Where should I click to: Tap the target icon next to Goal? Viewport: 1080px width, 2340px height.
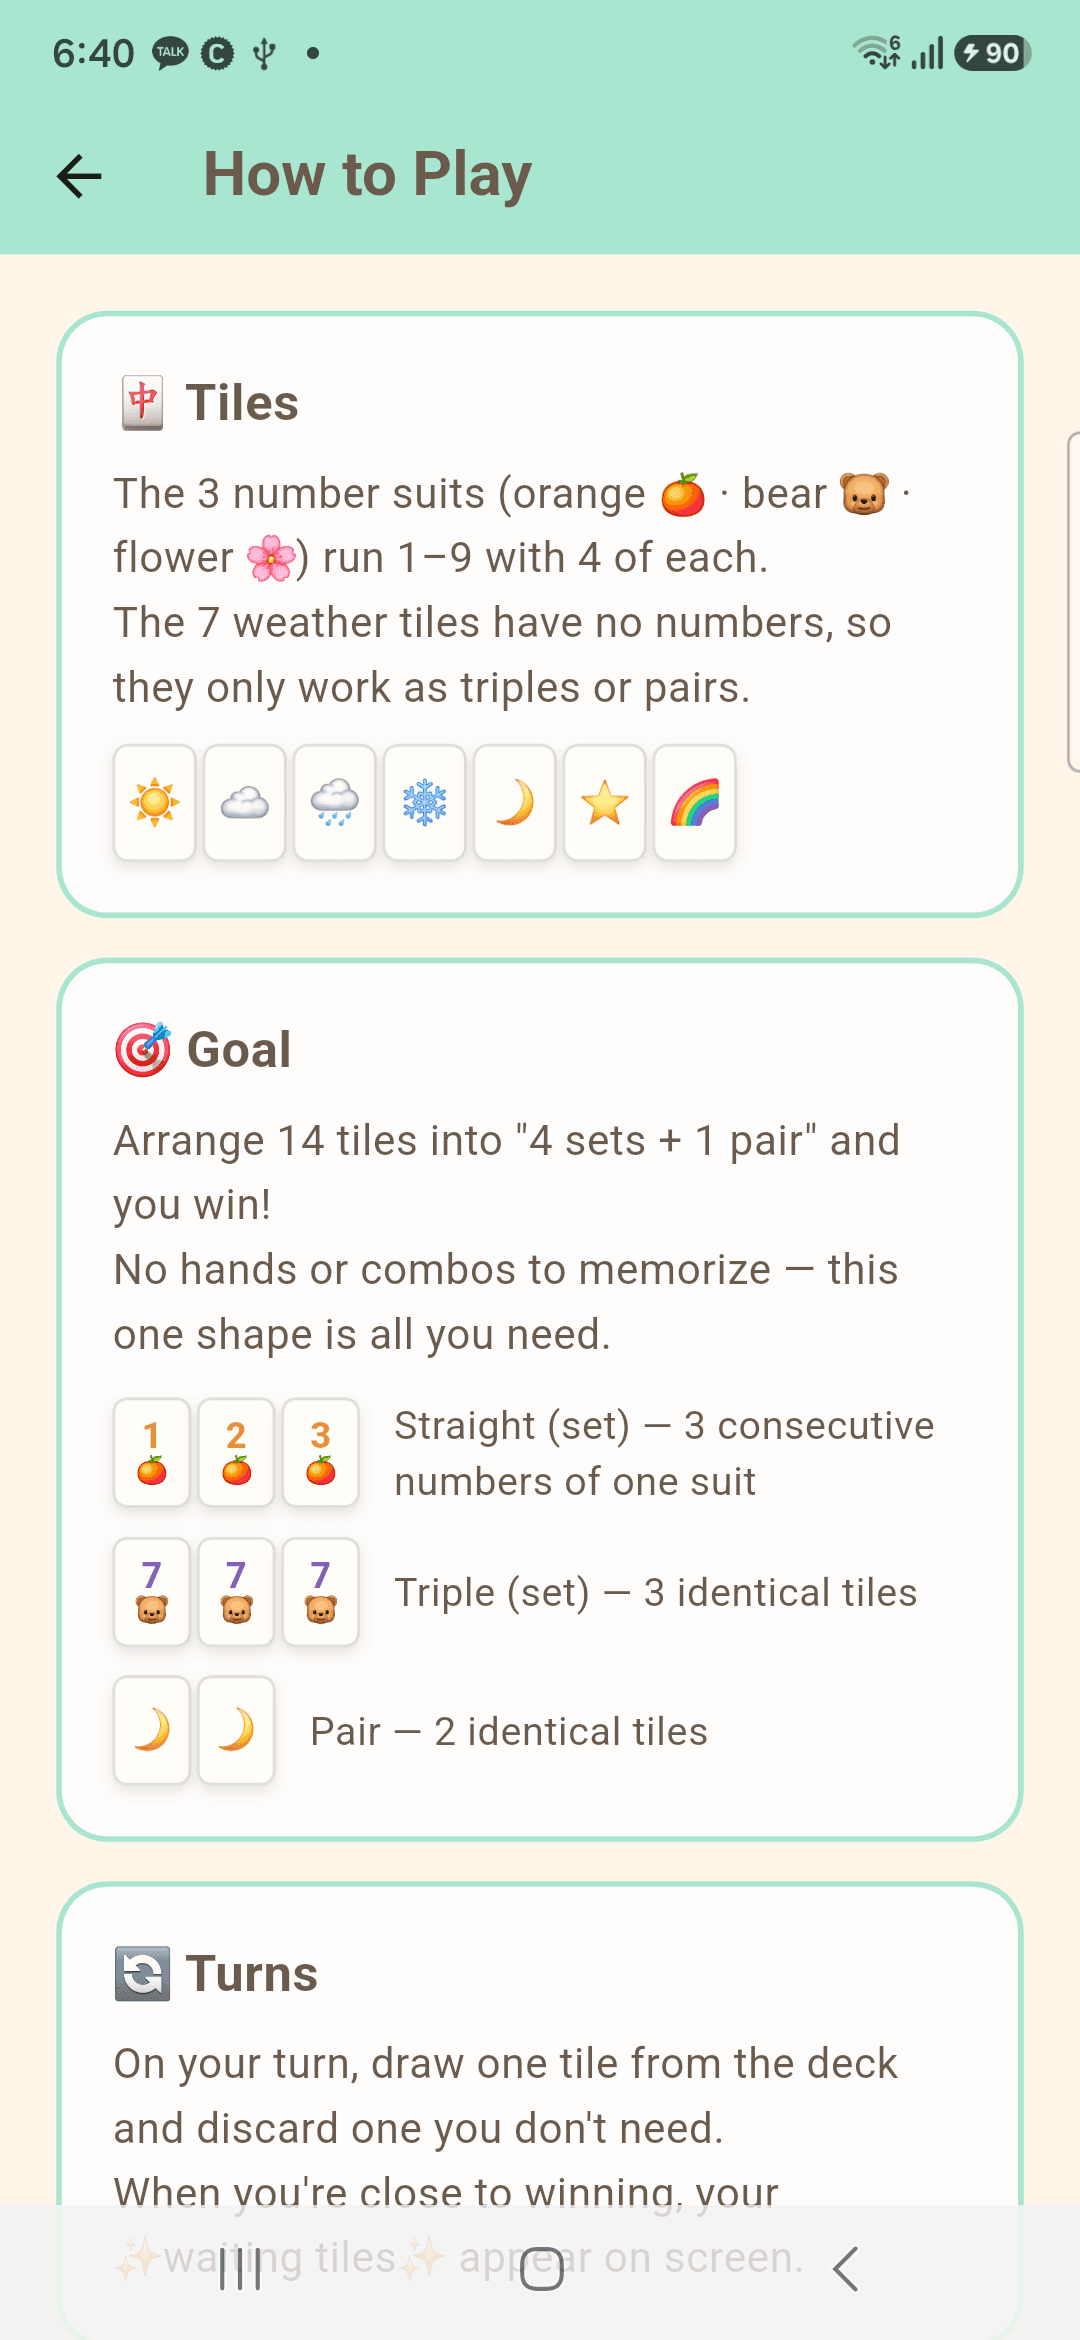pyautogui.click(x=142, y=1049)
